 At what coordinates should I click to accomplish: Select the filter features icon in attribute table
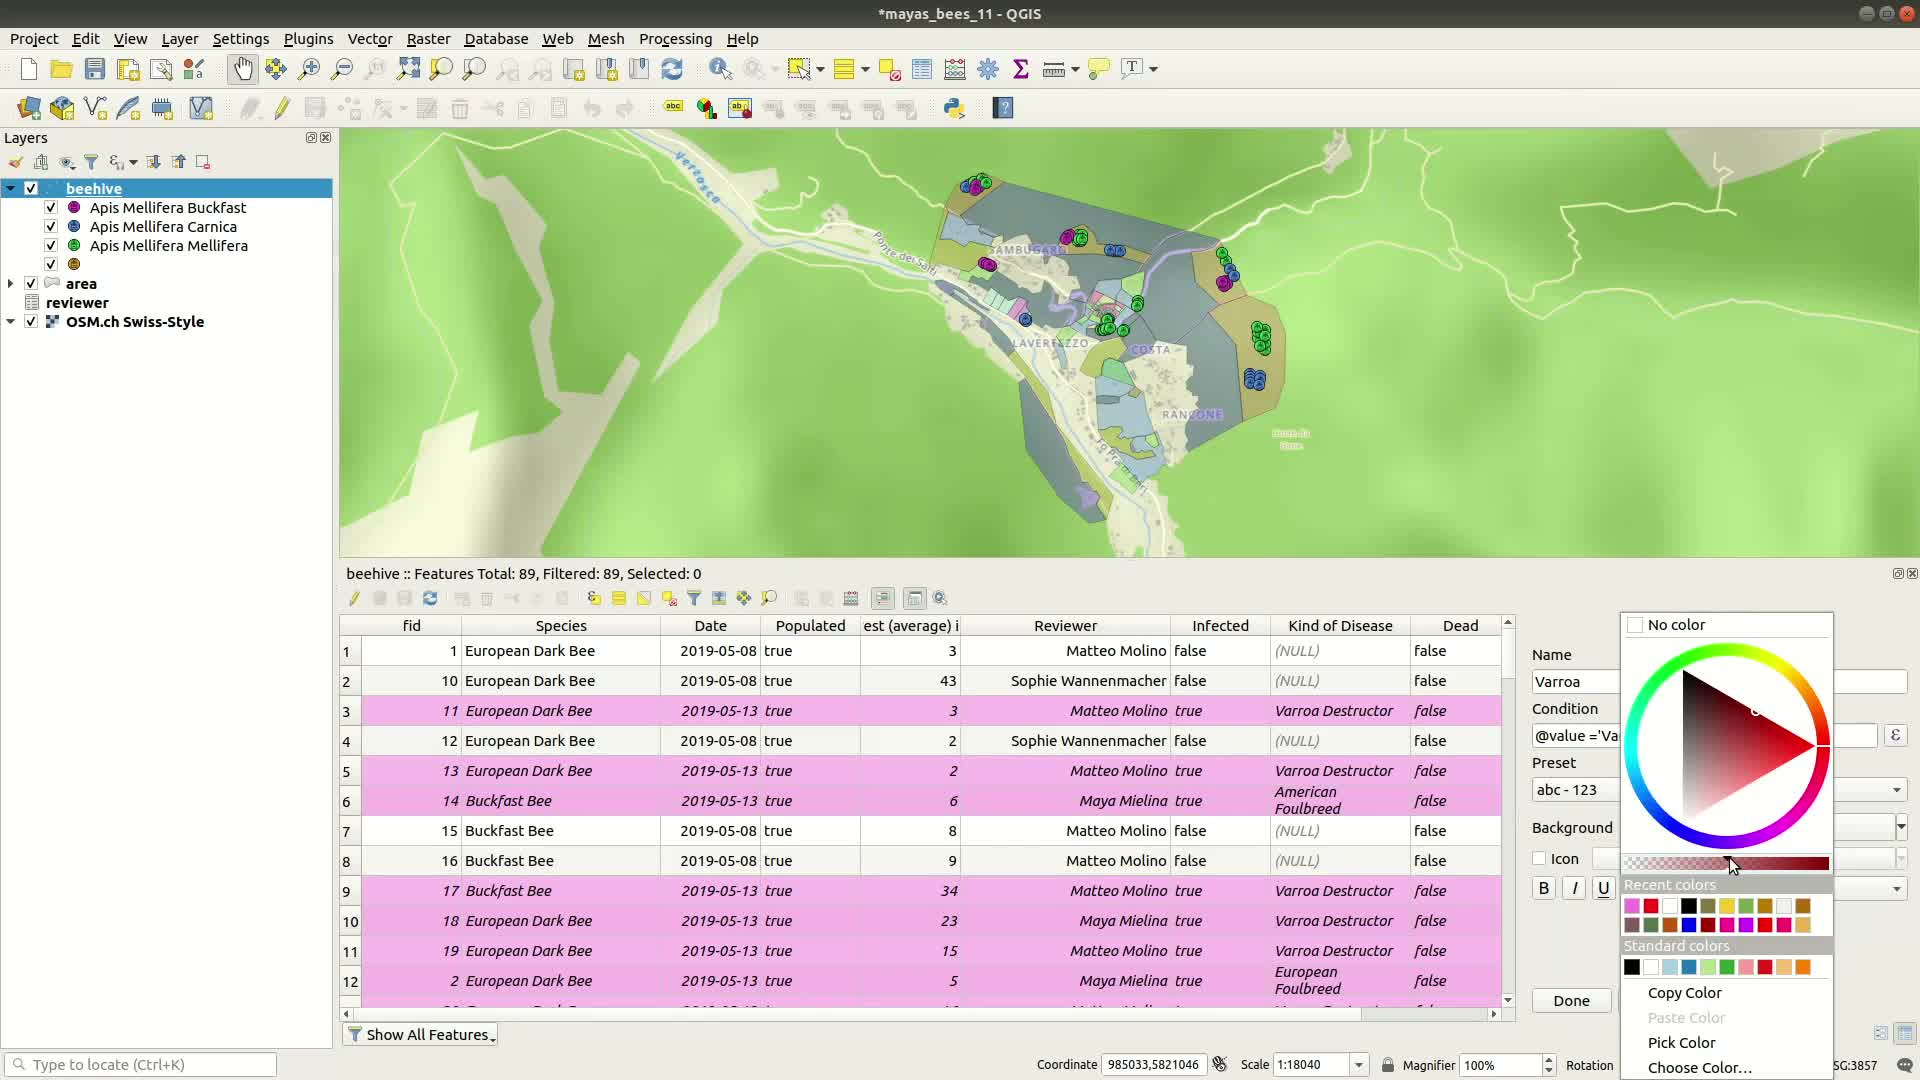click(x=695, y=597)
